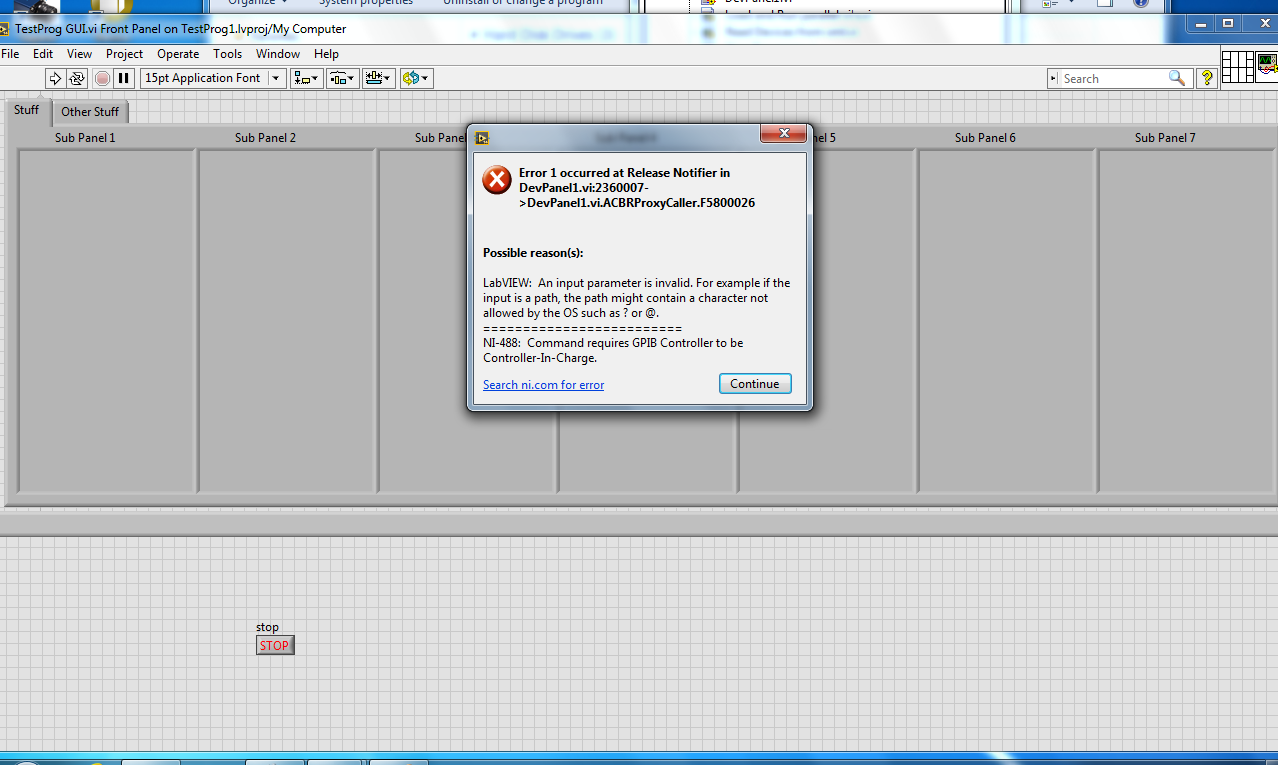The height and width of the screenshot is (765, 1278).
Task: Click inside the subpanel under Sub Panel 7
Action: [x=1186, y=321]
